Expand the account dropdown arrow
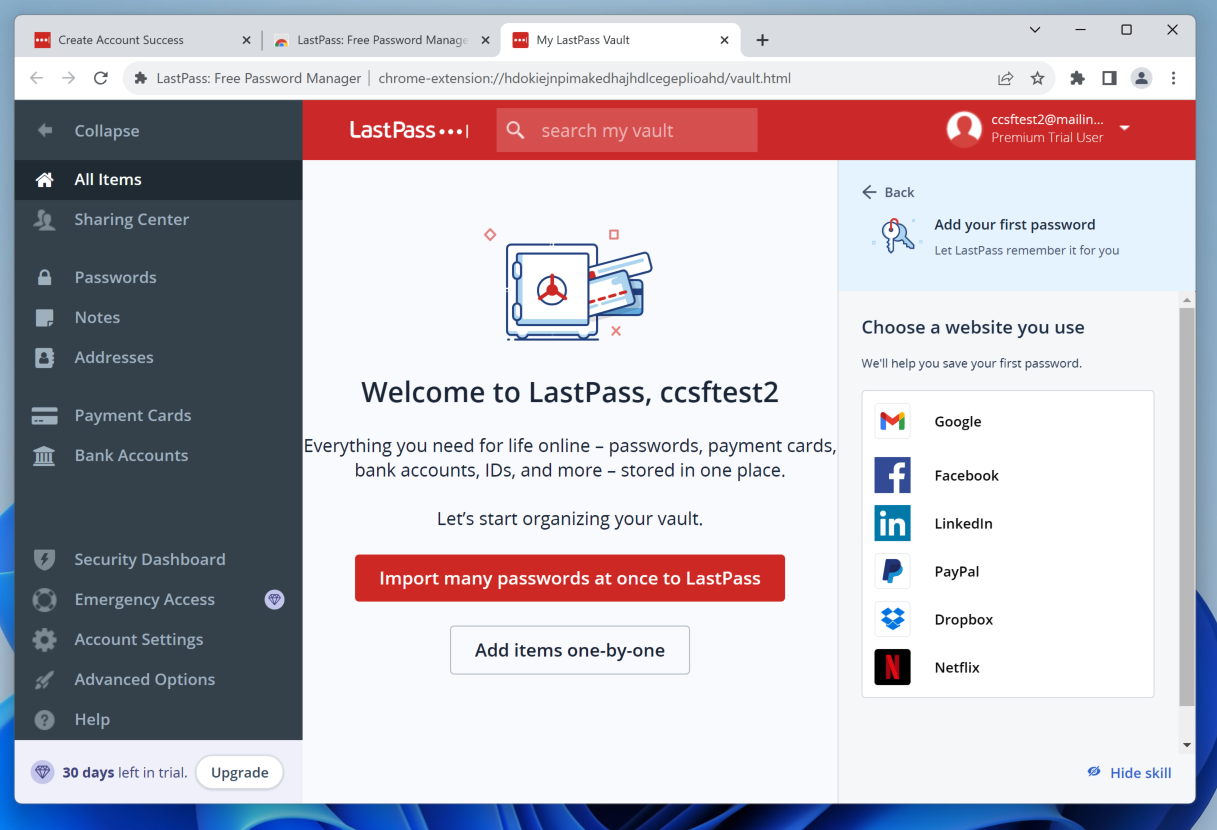This screenshot has height=830, width=1217. tap(1125, 128)
